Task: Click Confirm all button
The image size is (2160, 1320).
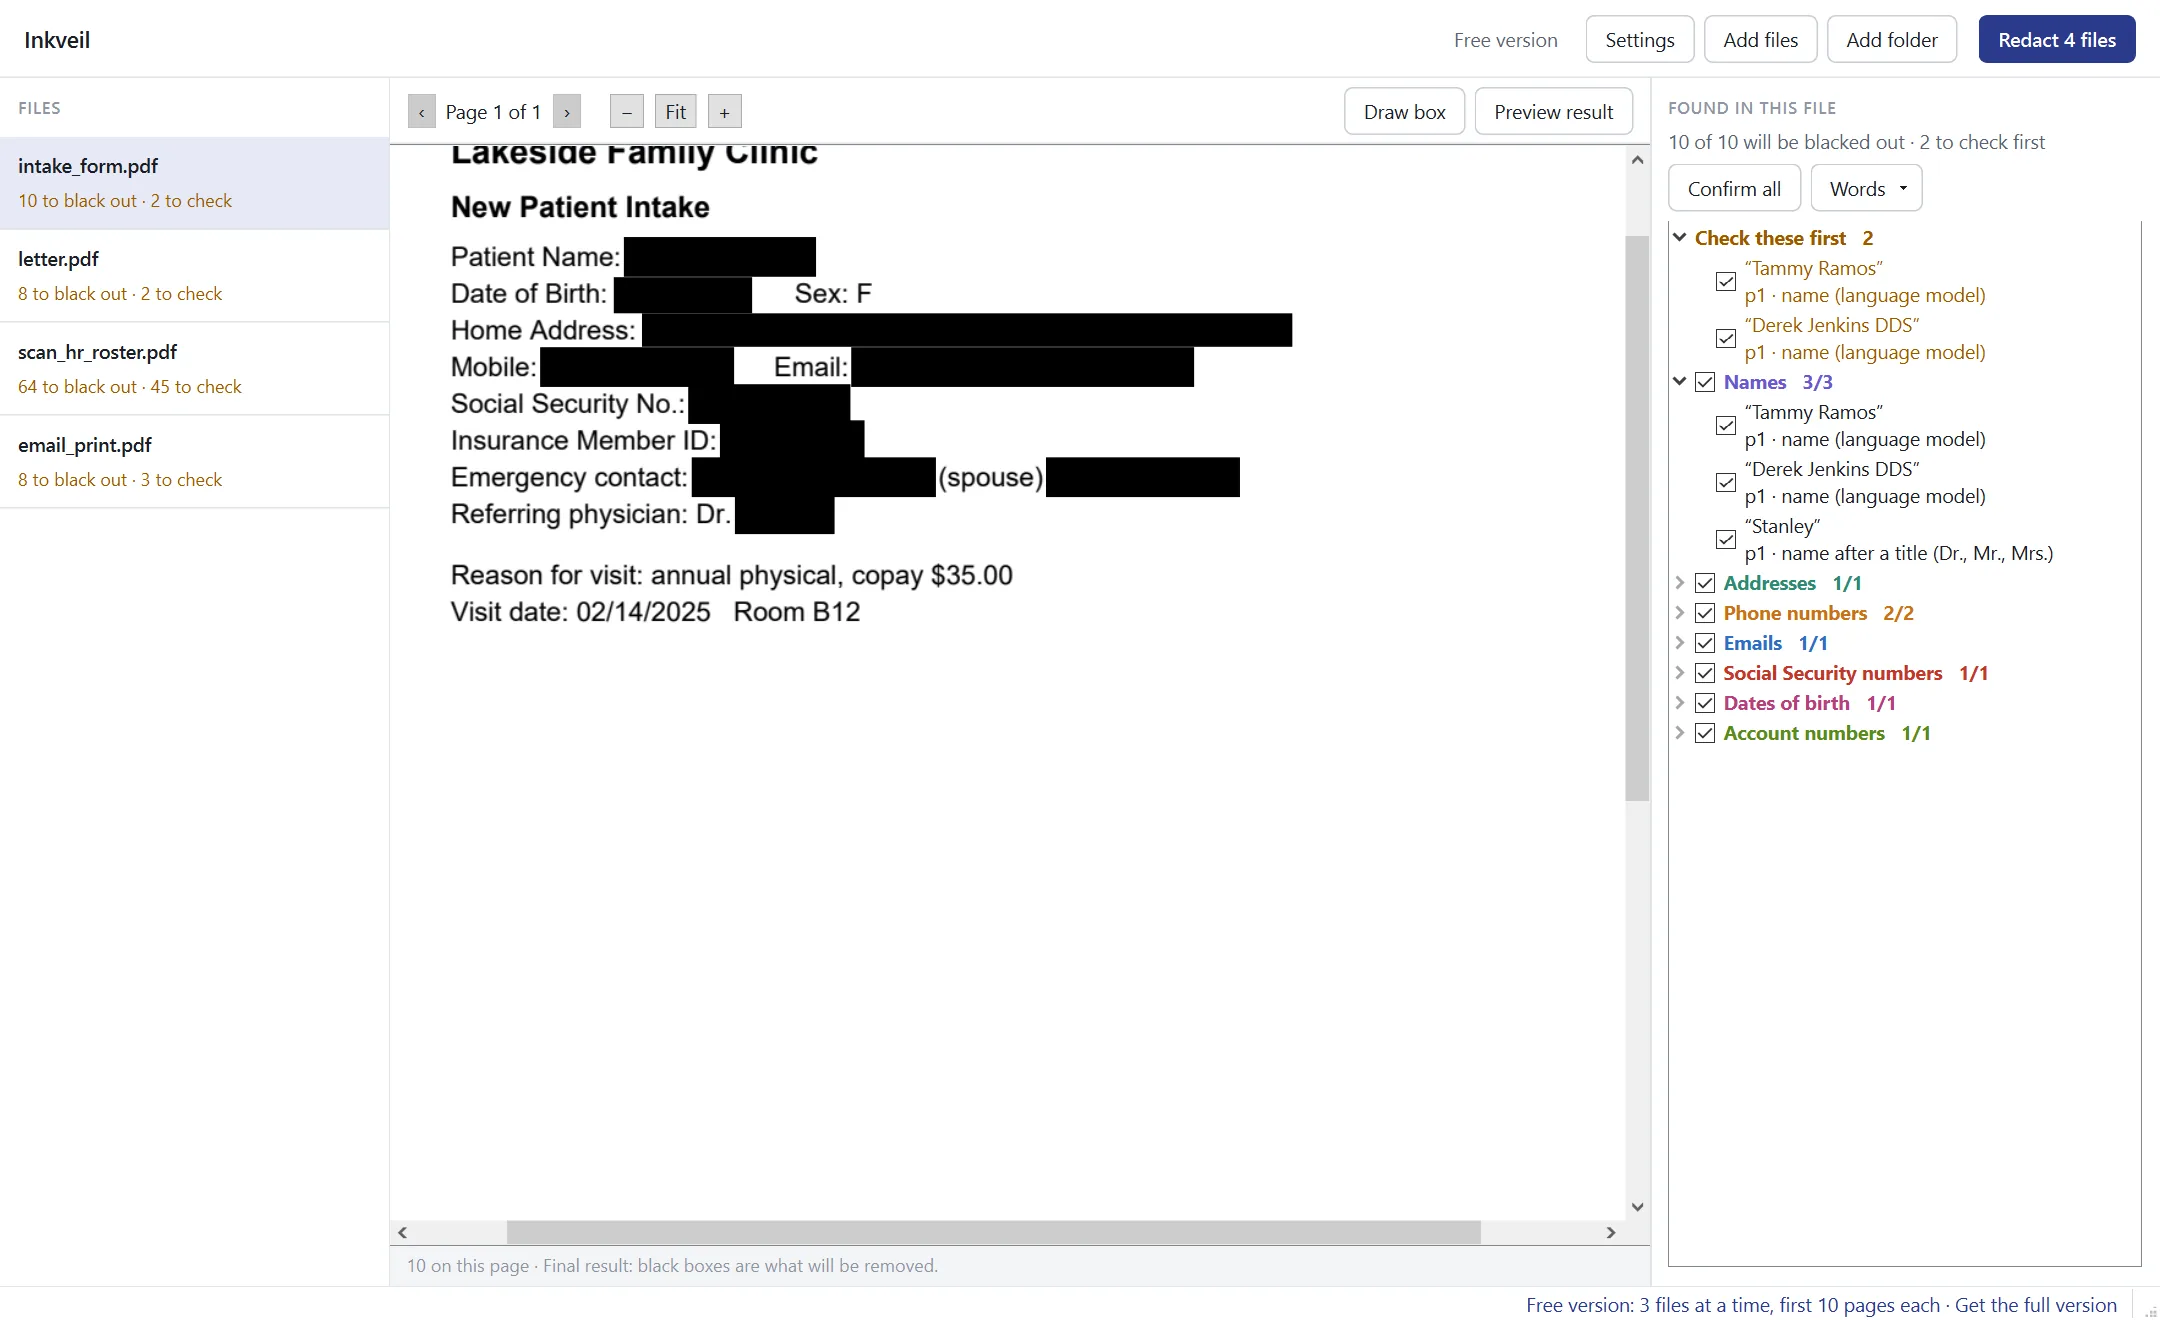Action: [x=1734, y=188]
